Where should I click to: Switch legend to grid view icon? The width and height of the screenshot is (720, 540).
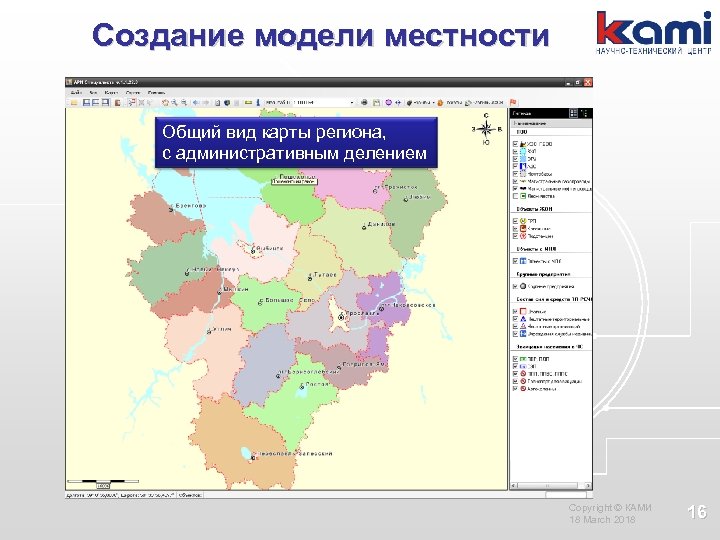pyautogui.click(x=574, y=113)
